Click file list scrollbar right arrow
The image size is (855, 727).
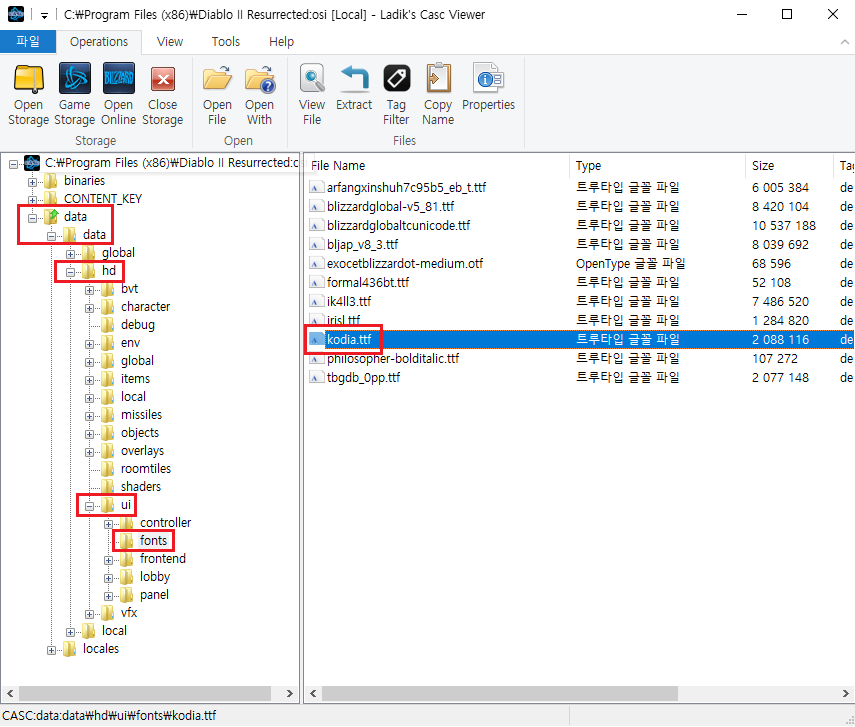(x=846, y=693)
